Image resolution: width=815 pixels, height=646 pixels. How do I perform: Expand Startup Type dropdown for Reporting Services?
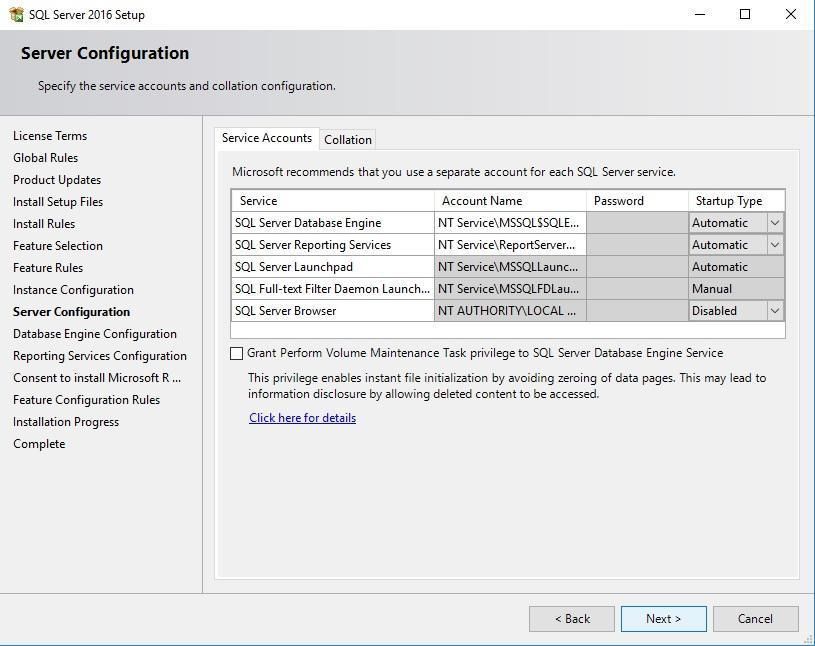click(x=774, y=245)
